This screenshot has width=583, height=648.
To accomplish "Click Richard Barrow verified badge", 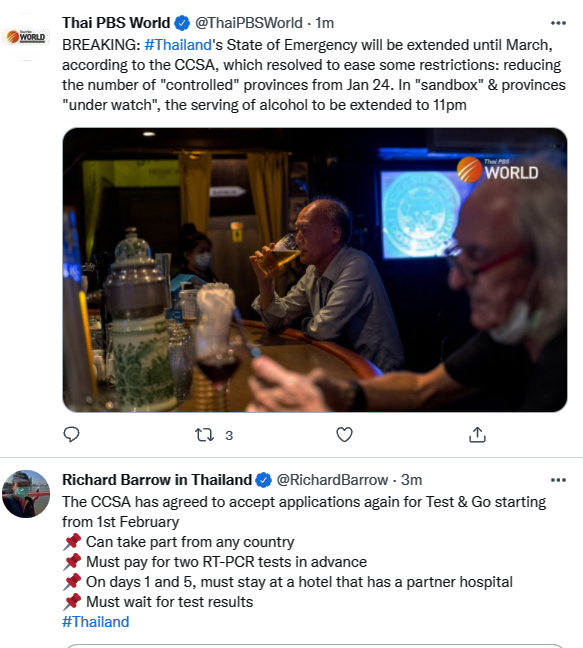I will pos(264,480).
